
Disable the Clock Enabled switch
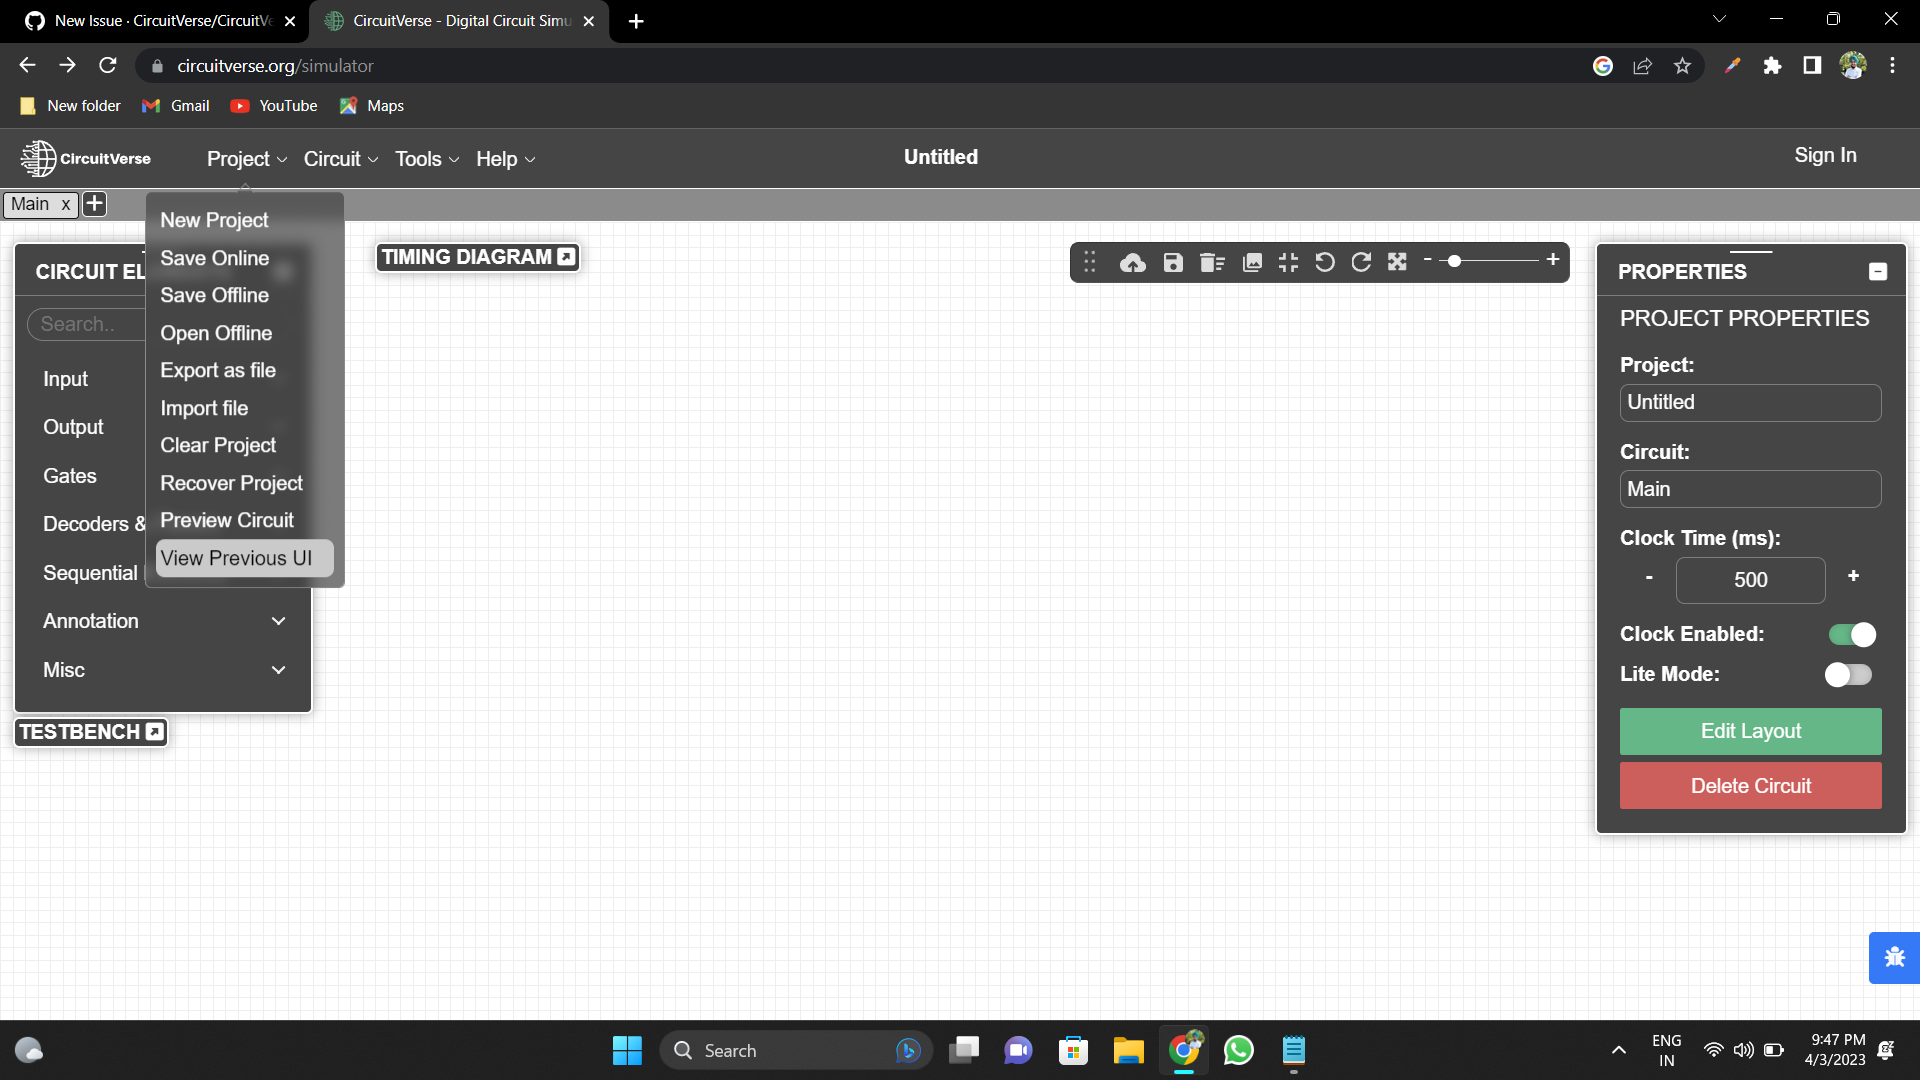pyautogui.click(x=1851, y=634)
